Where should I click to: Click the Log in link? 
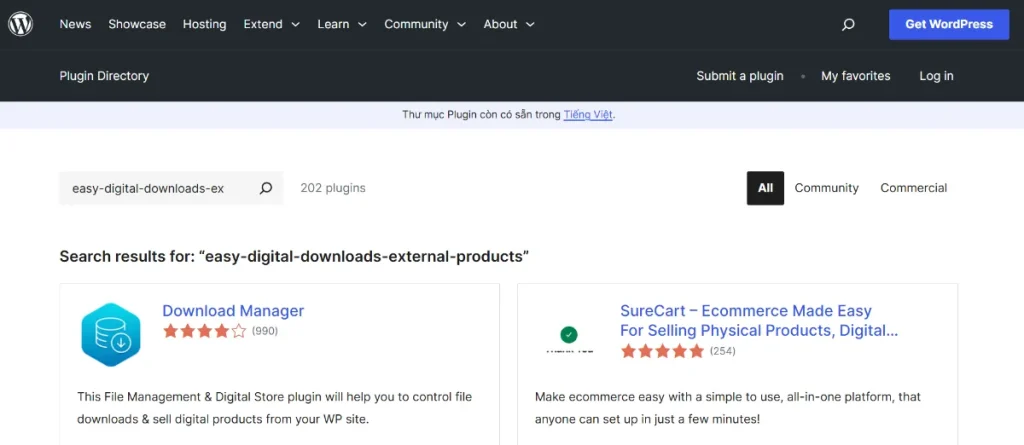click(936, 76)
